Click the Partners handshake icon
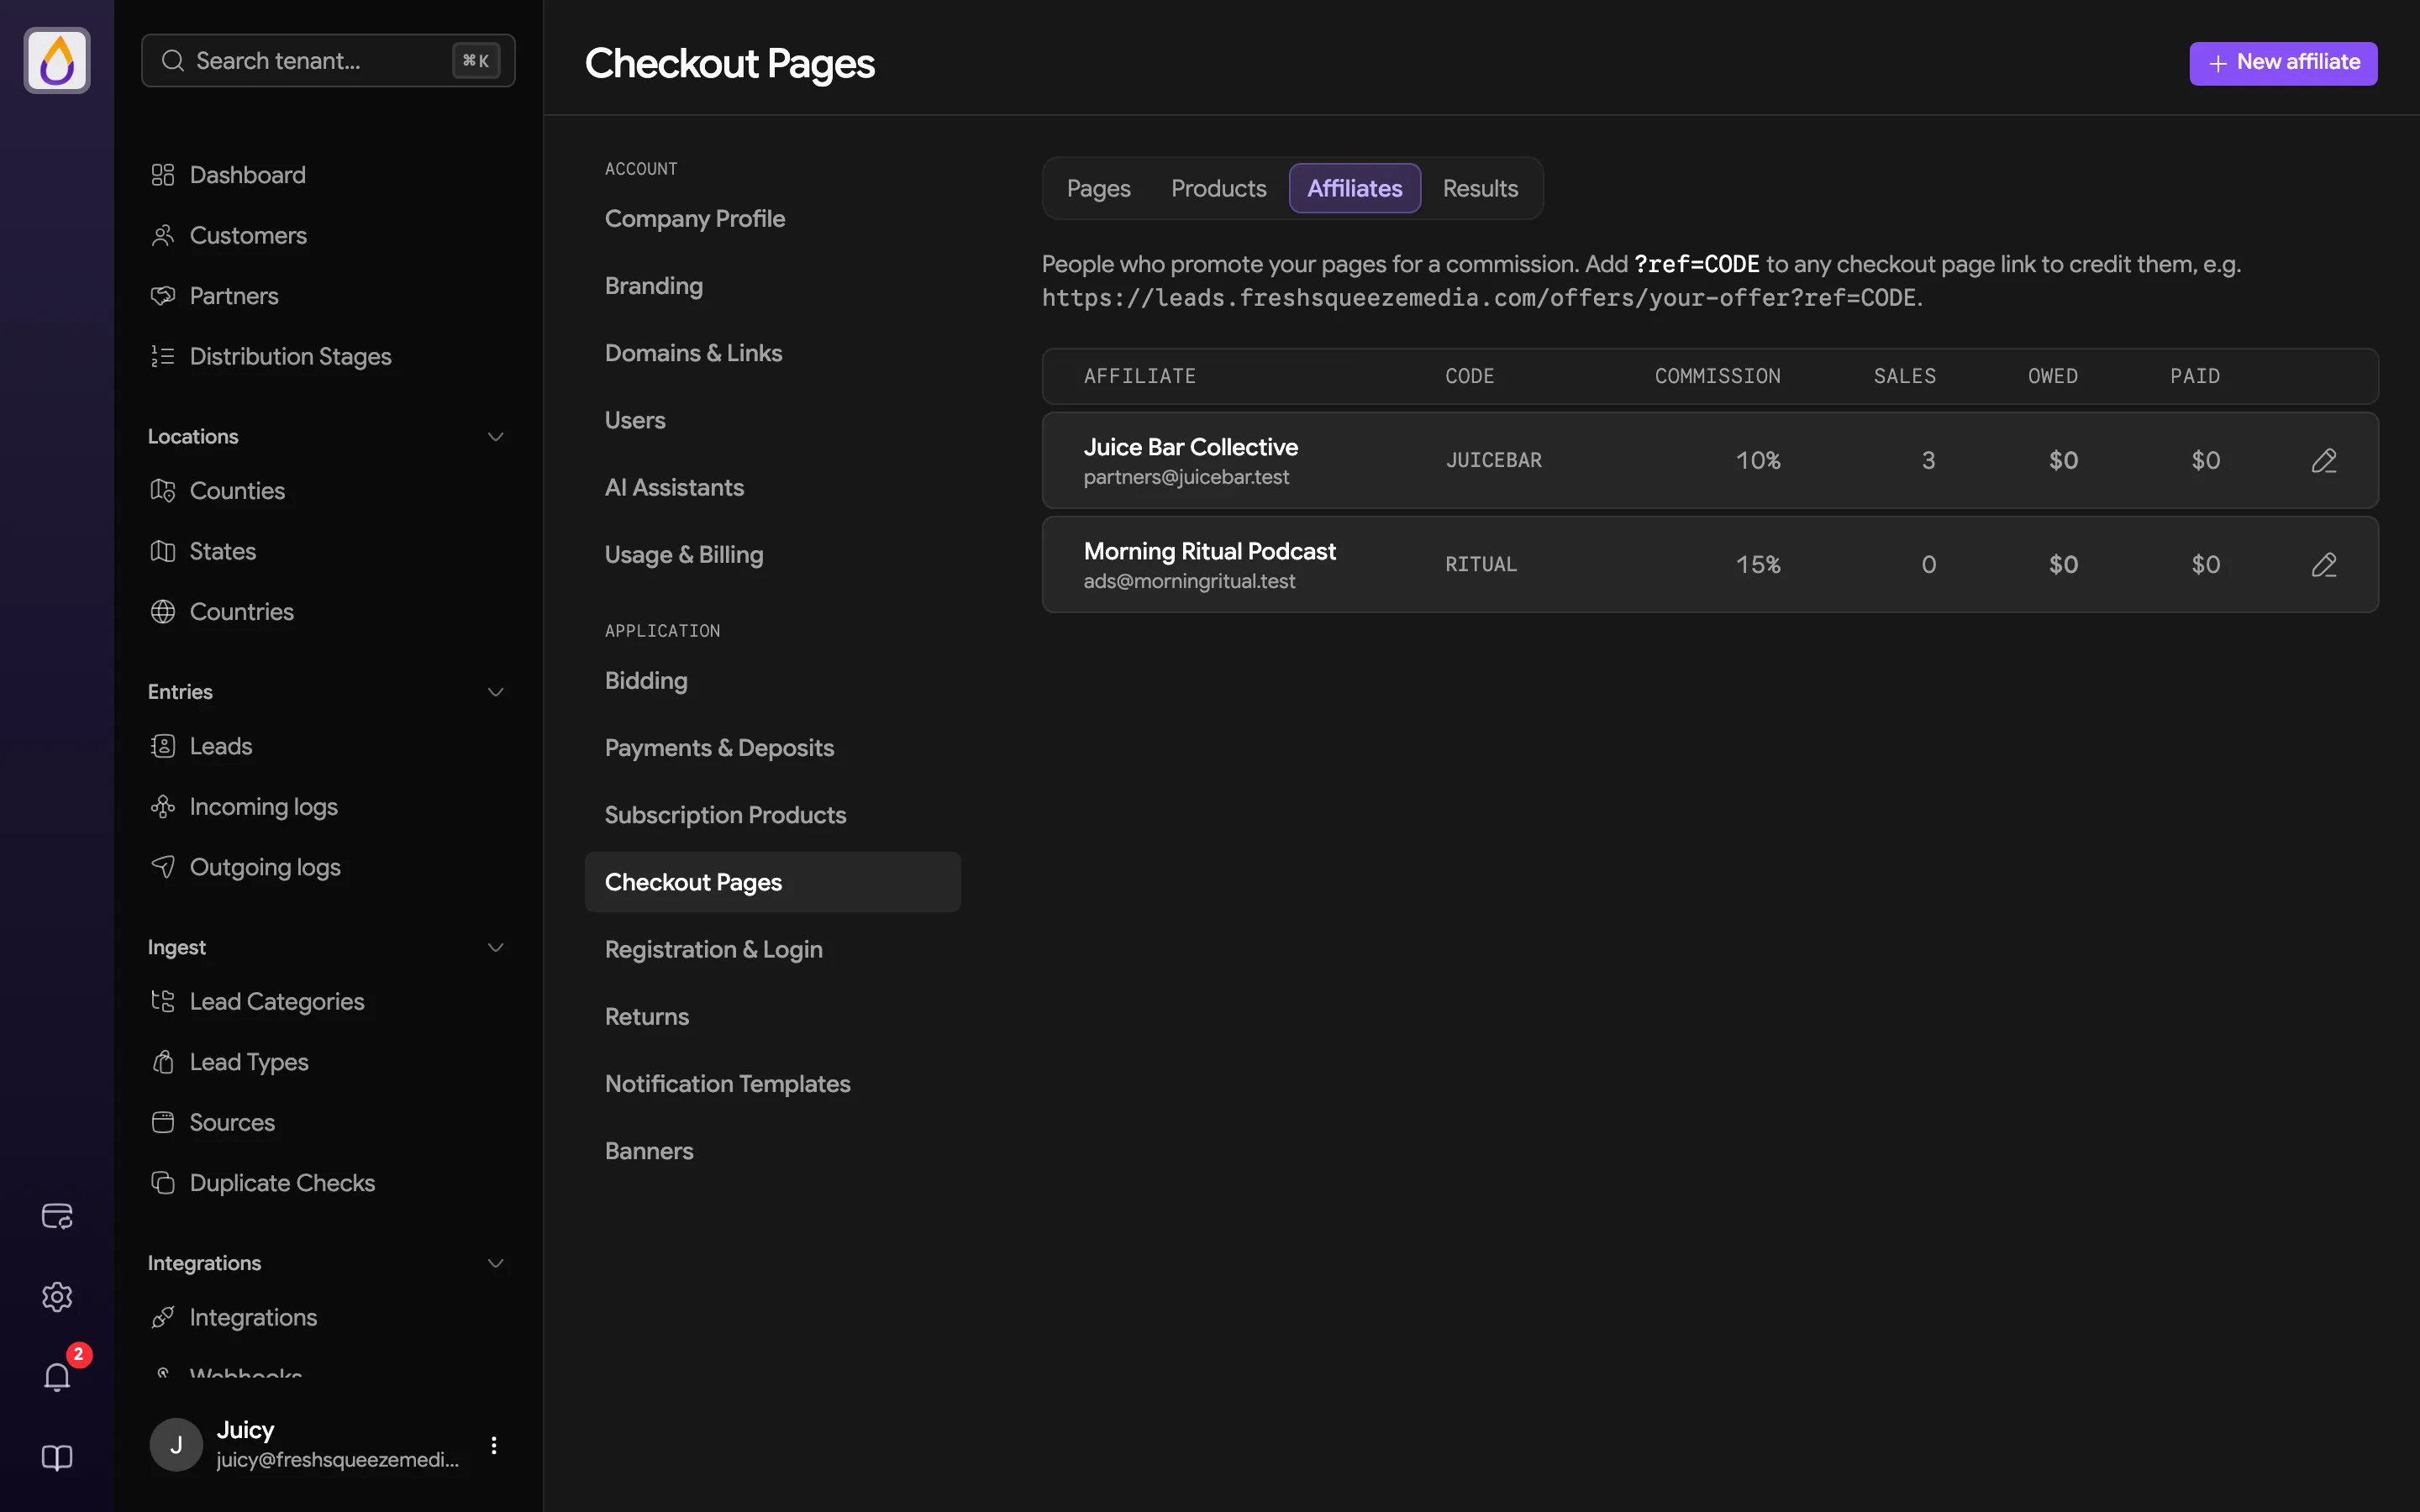This screenshot has width=2420, height=1512. [x=163, y=296]
